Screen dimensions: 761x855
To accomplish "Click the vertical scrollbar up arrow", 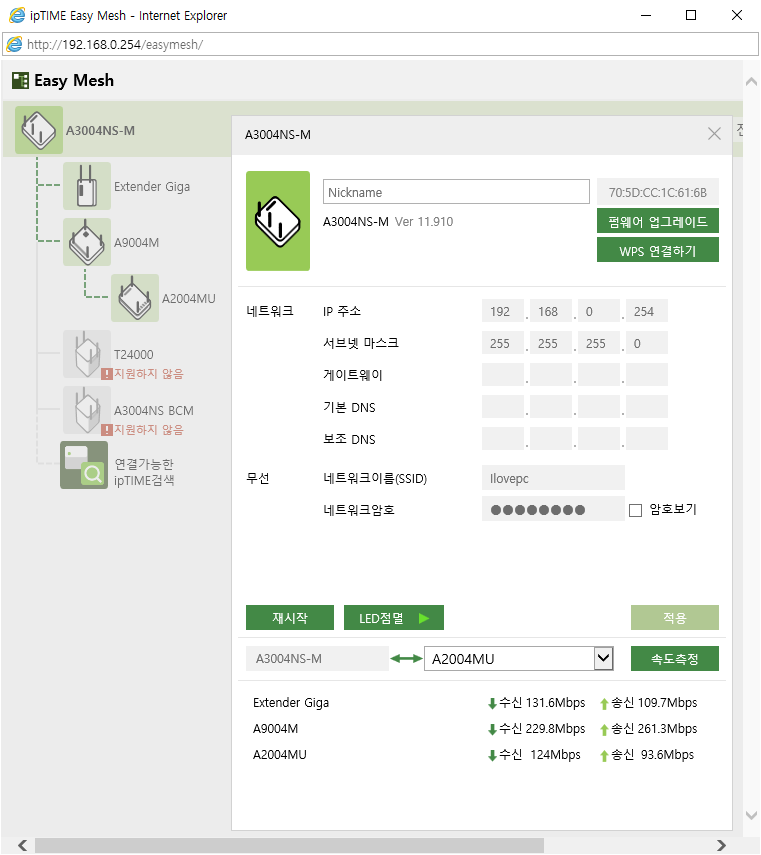I will click(x=751, y=82).
